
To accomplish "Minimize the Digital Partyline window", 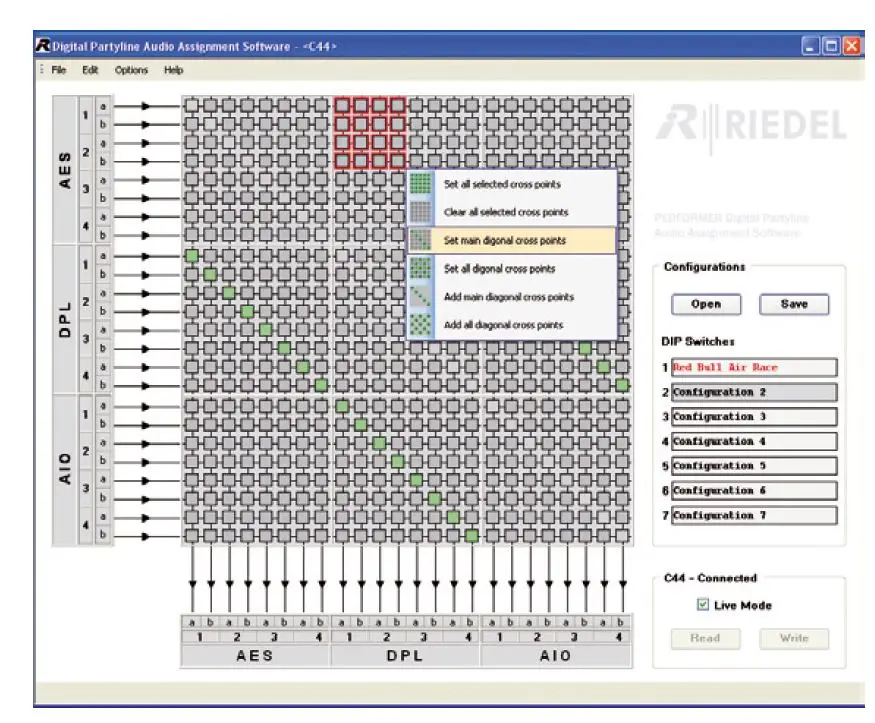I will (x=810, y=46).
